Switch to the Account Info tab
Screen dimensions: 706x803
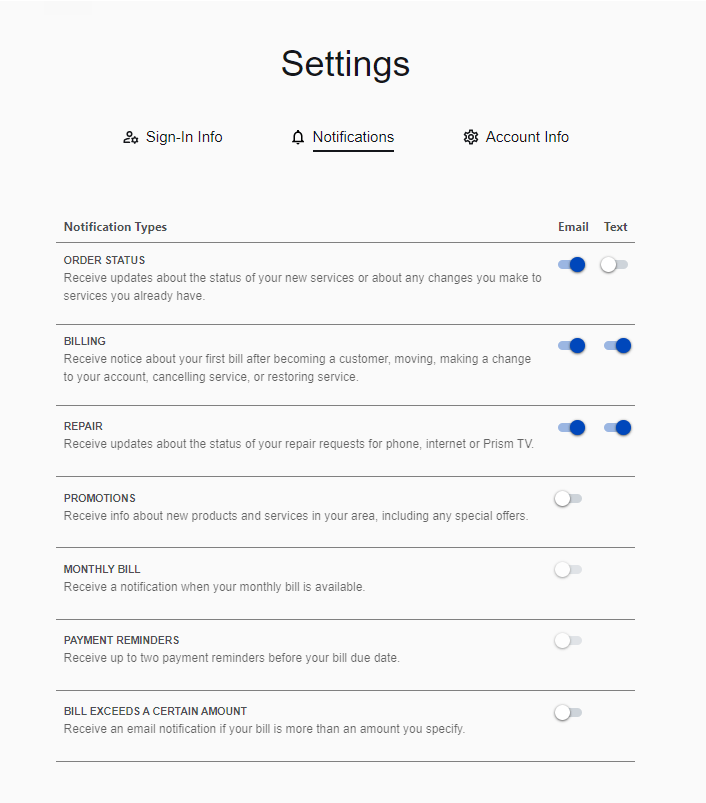point(527,137)
